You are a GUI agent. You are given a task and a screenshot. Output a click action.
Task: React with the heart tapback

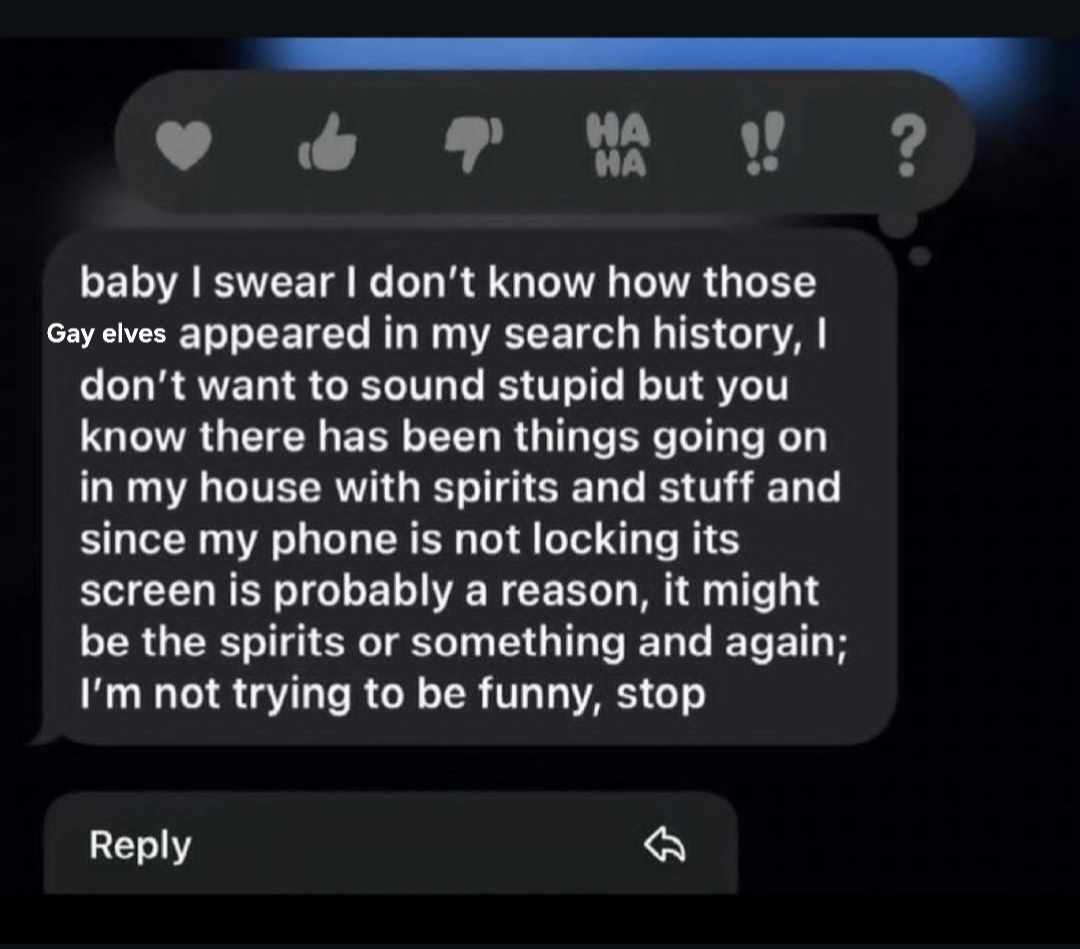pos(183,145)
